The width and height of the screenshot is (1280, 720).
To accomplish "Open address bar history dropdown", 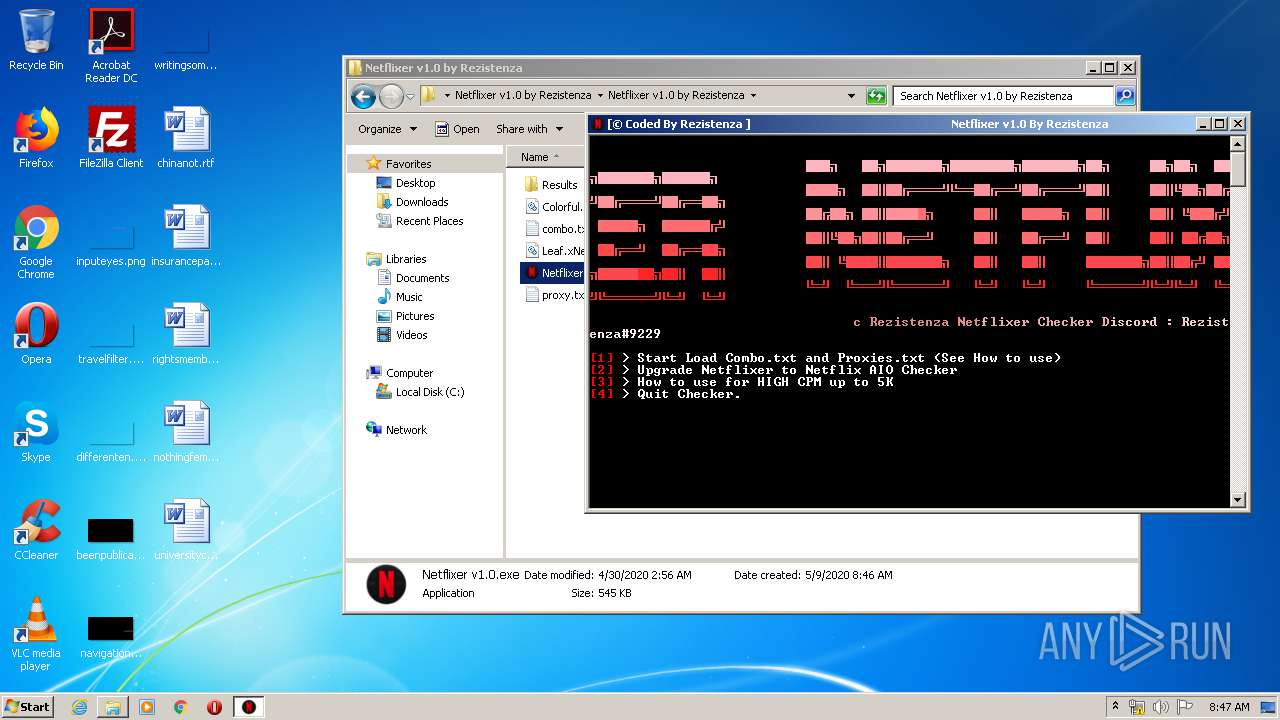I will [x=851, y=96].
